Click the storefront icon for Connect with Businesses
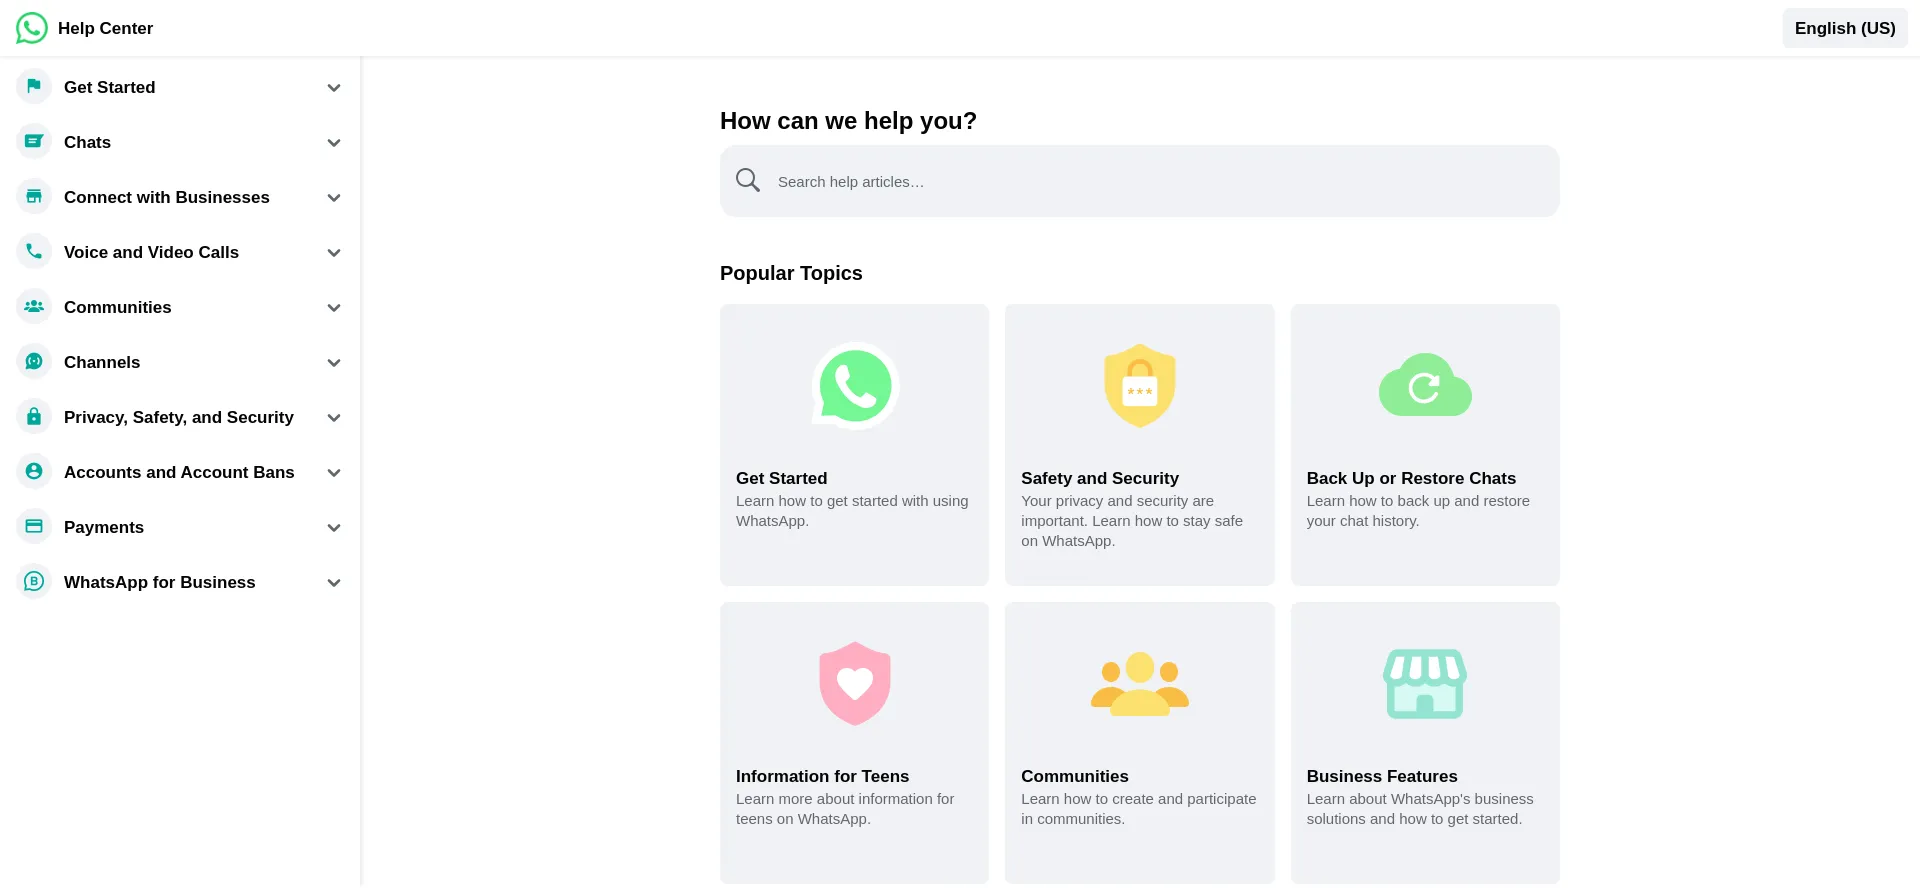Screen dimensions: 1920x888 [x=34, y=197]
